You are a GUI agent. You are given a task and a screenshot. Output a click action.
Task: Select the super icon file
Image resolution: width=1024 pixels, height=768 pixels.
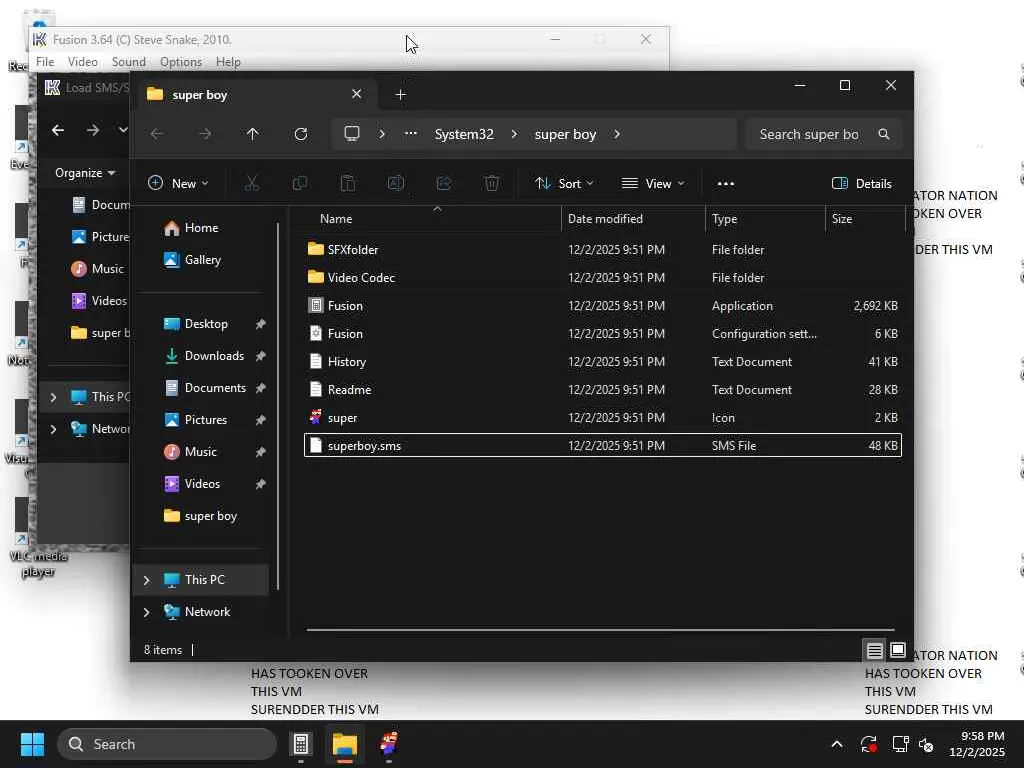pyautogui.click(x=603, y=418)
